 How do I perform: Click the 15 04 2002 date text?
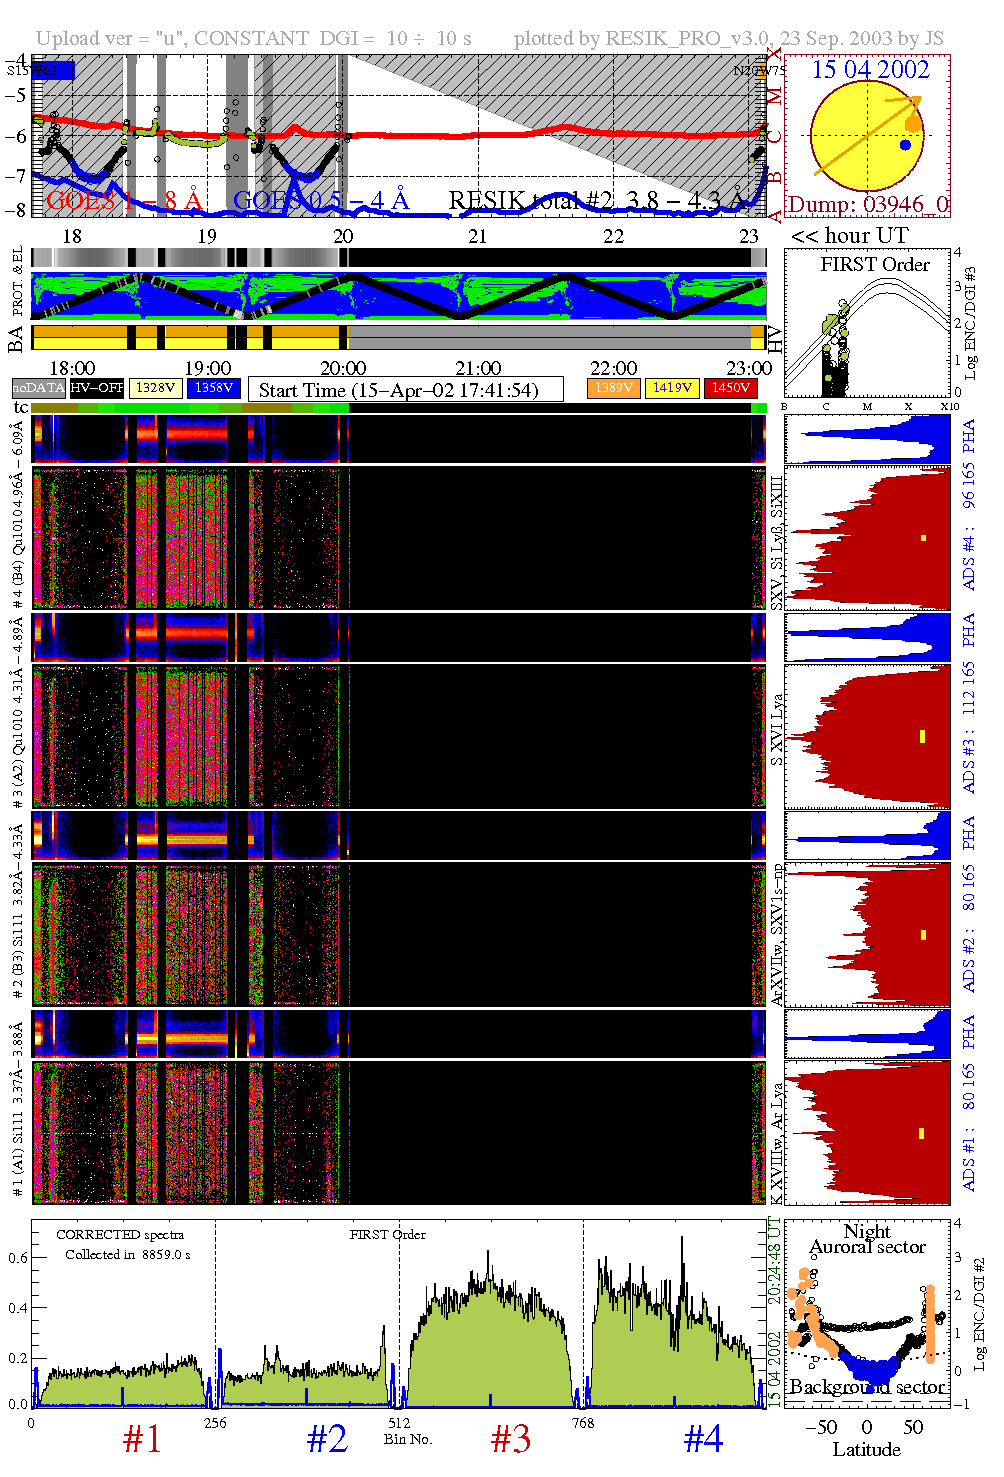870,70
